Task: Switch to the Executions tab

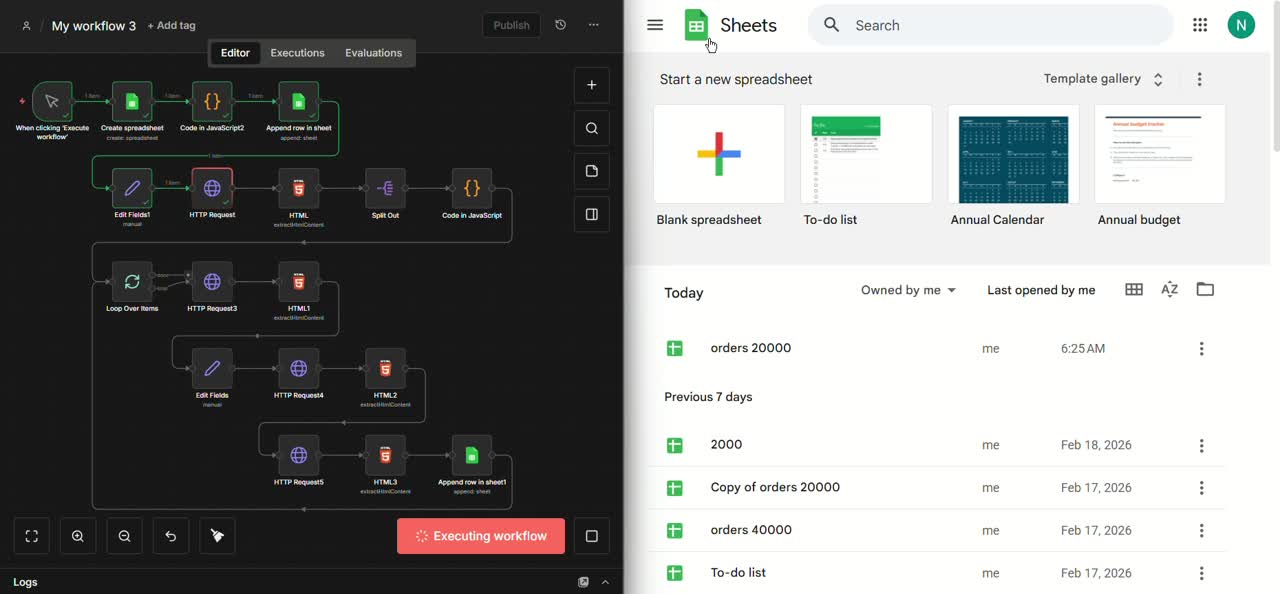Action: 297,53
